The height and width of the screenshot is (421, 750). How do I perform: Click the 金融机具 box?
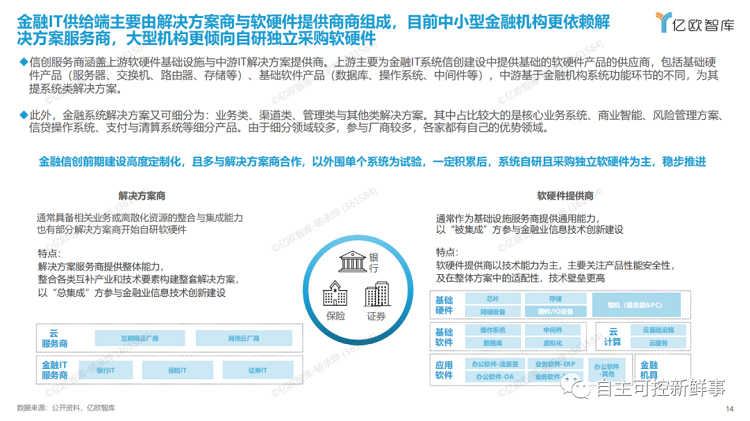pyautogui.click(x=648, y=367)
